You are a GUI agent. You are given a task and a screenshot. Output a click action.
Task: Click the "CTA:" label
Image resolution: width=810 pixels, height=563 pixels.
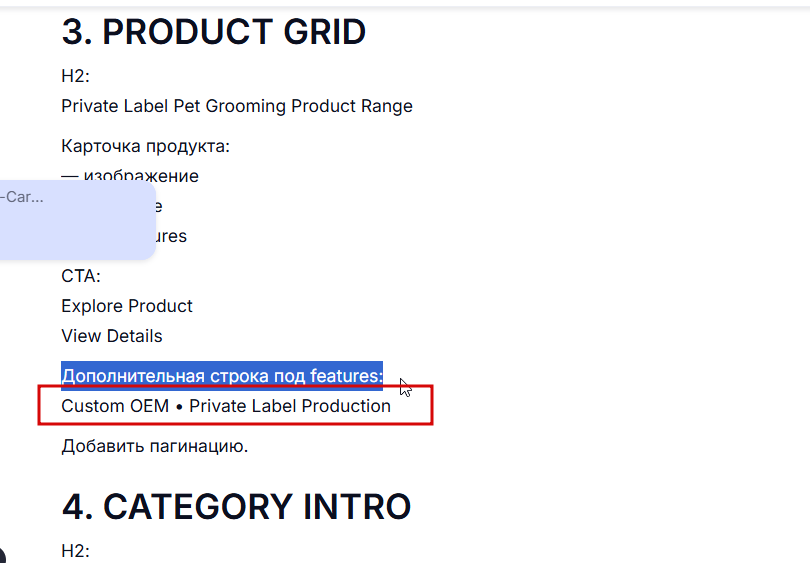(81, 276)
